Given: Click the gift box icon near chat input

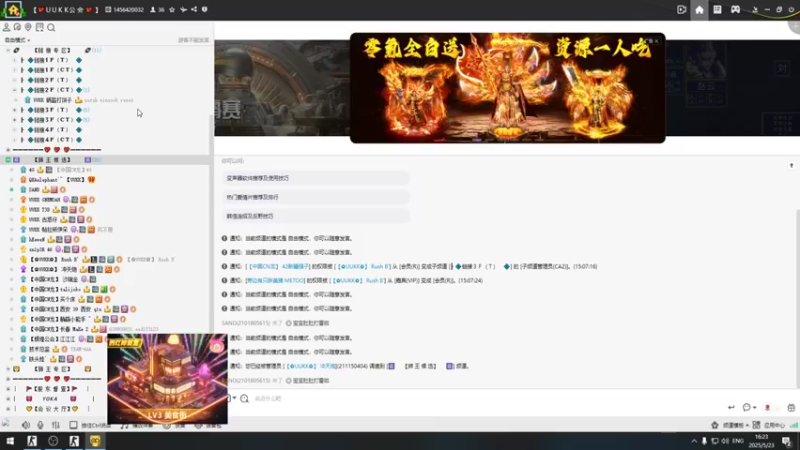Looking at the screenshot, I should [x=791, y=407].
